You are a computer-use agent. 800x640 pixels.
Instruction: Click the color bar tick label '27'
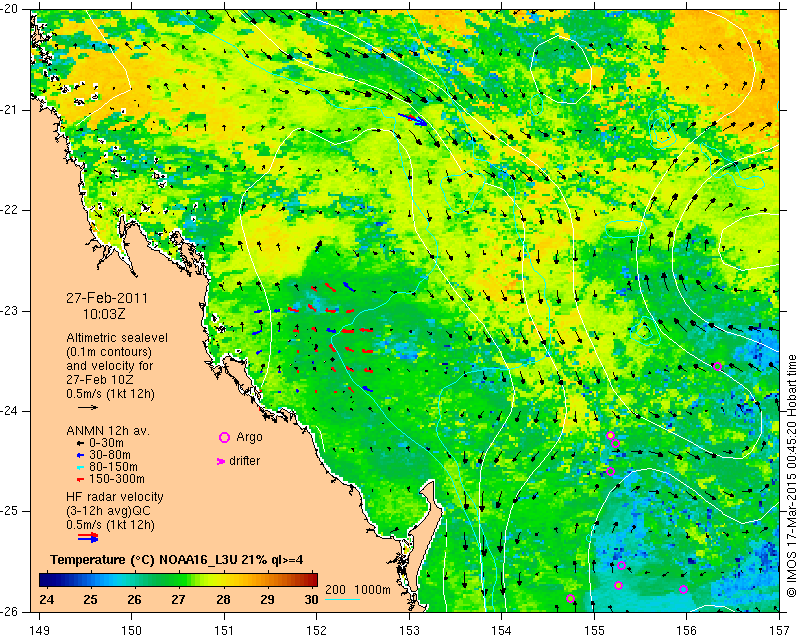(x=179, y=599)
